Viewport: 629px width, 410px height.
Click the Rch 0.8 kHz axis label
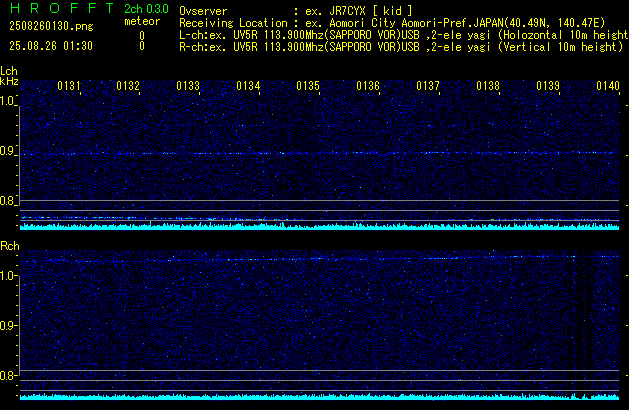(x=8, y=376)
